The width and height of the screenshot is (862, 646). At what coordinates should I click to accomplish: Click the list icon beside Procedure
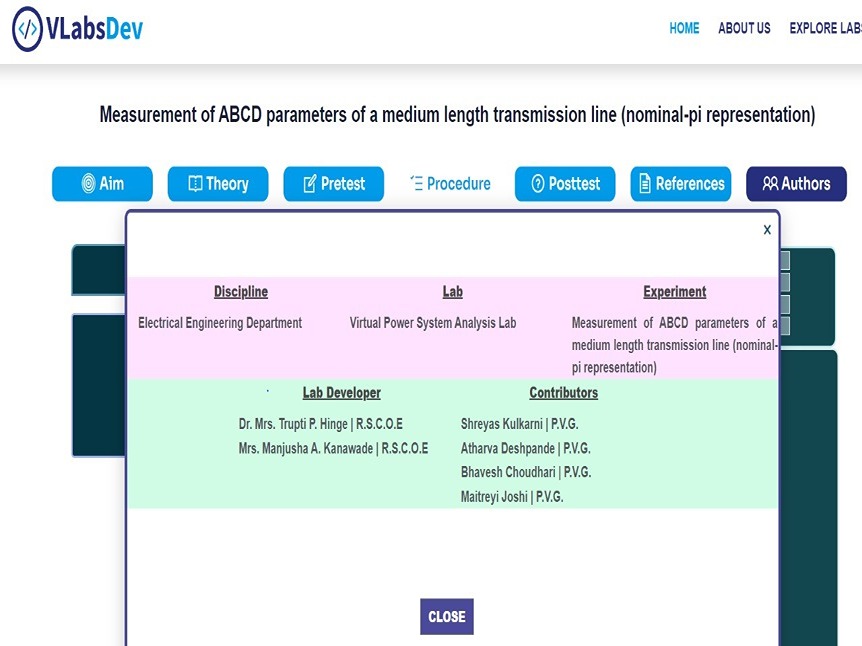point(417,183)
